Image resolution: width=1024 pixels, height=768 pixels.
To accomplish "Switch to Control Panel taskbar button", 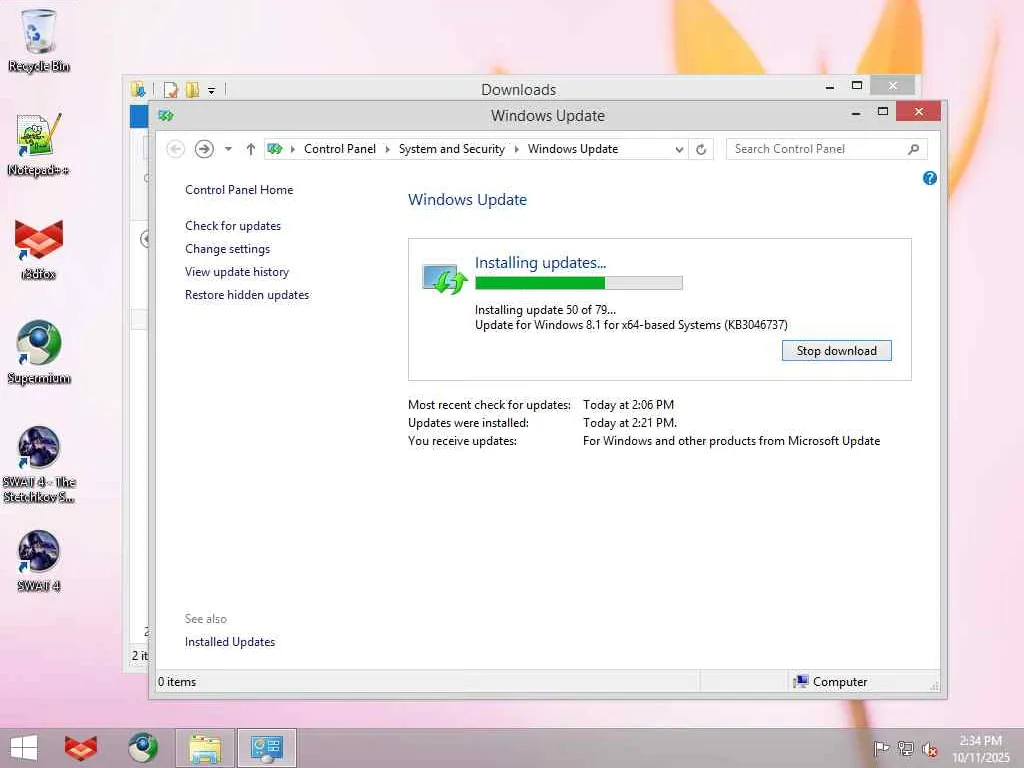I will click(x=266, y=748).
